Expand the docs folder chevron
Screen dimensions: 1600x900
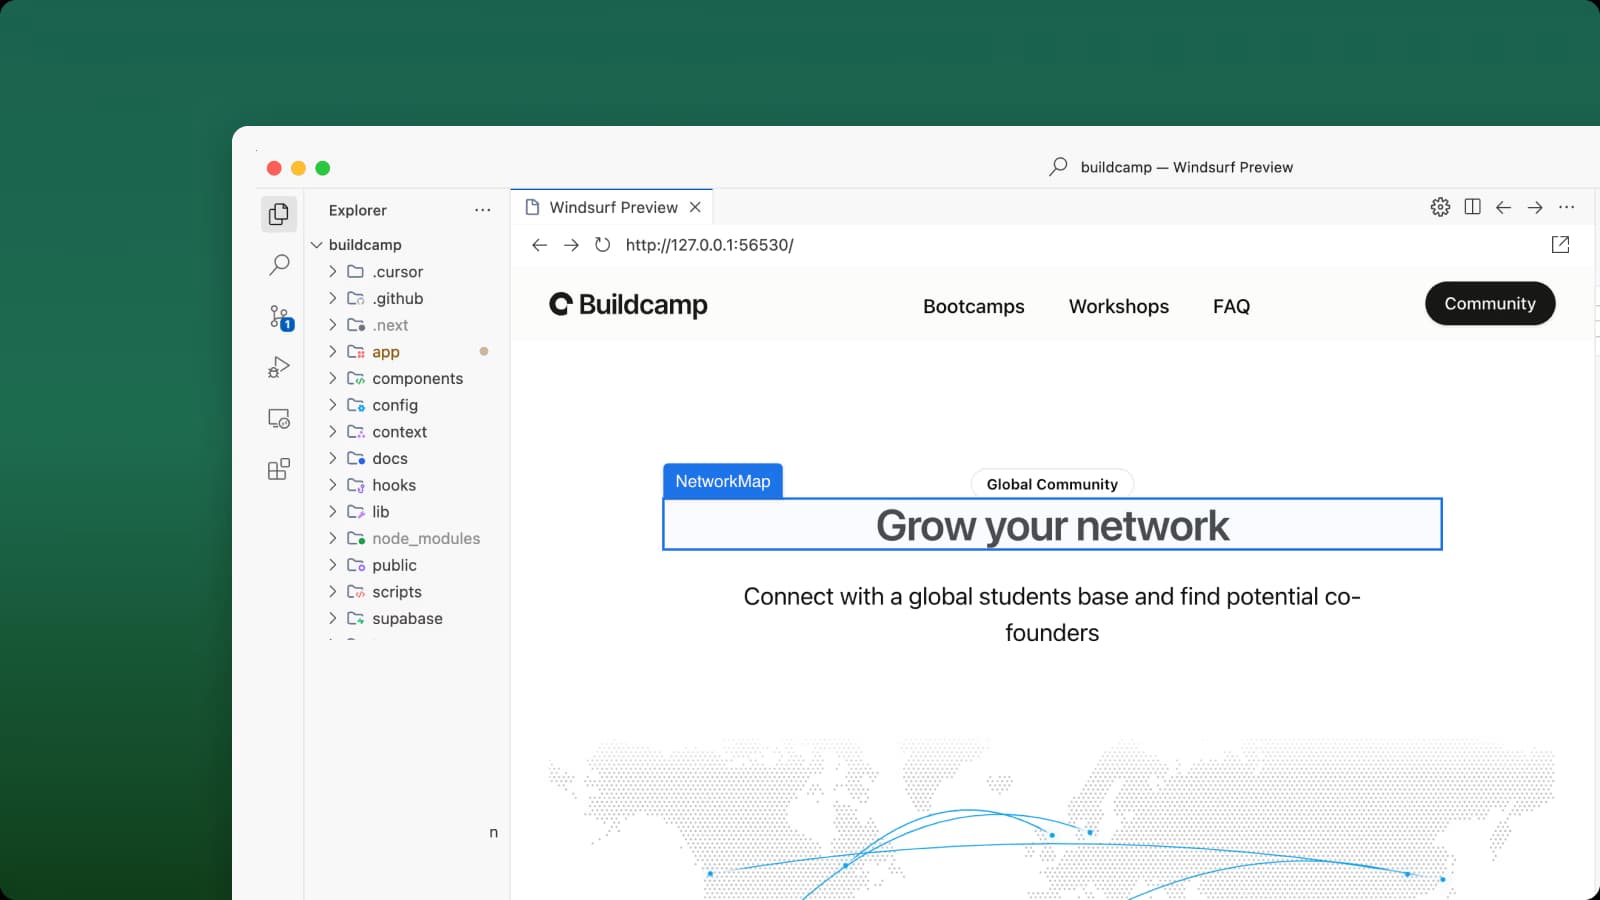pos(333,458)
